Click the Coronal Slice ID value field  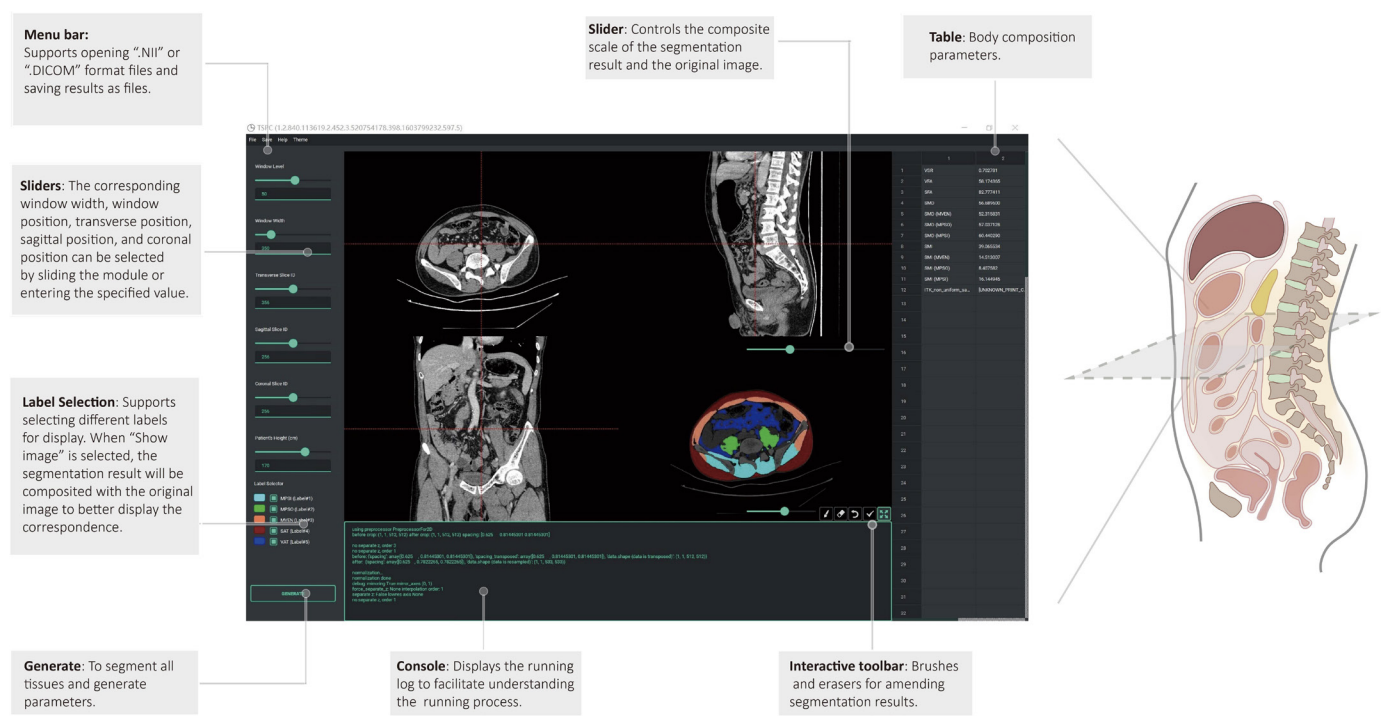coord(293,410)
